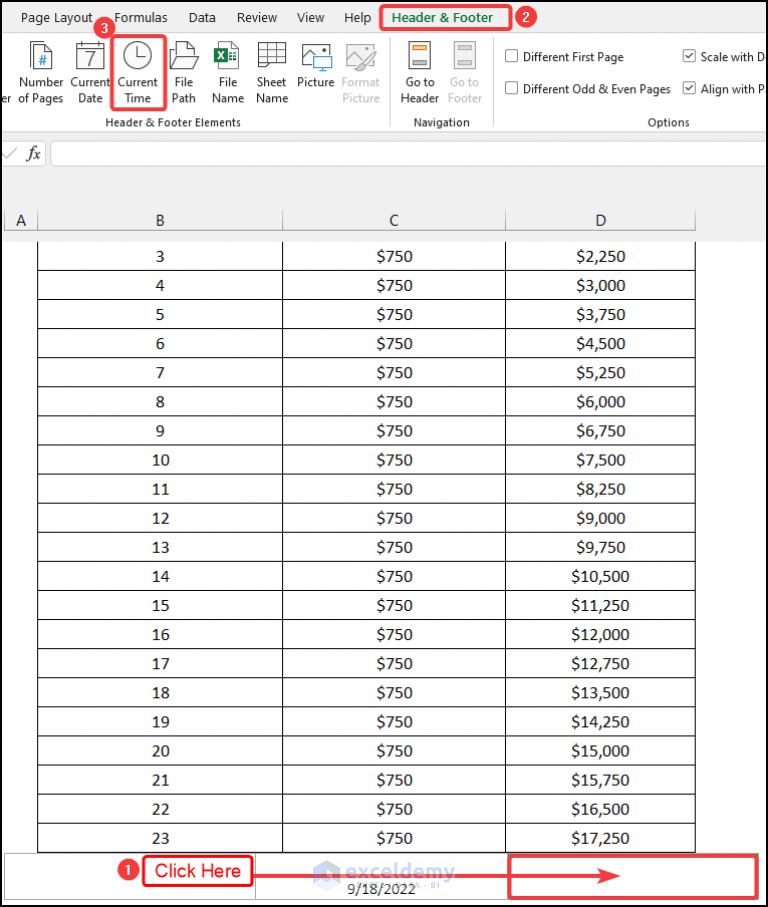Select cell with value $3,750

(600, 314)
